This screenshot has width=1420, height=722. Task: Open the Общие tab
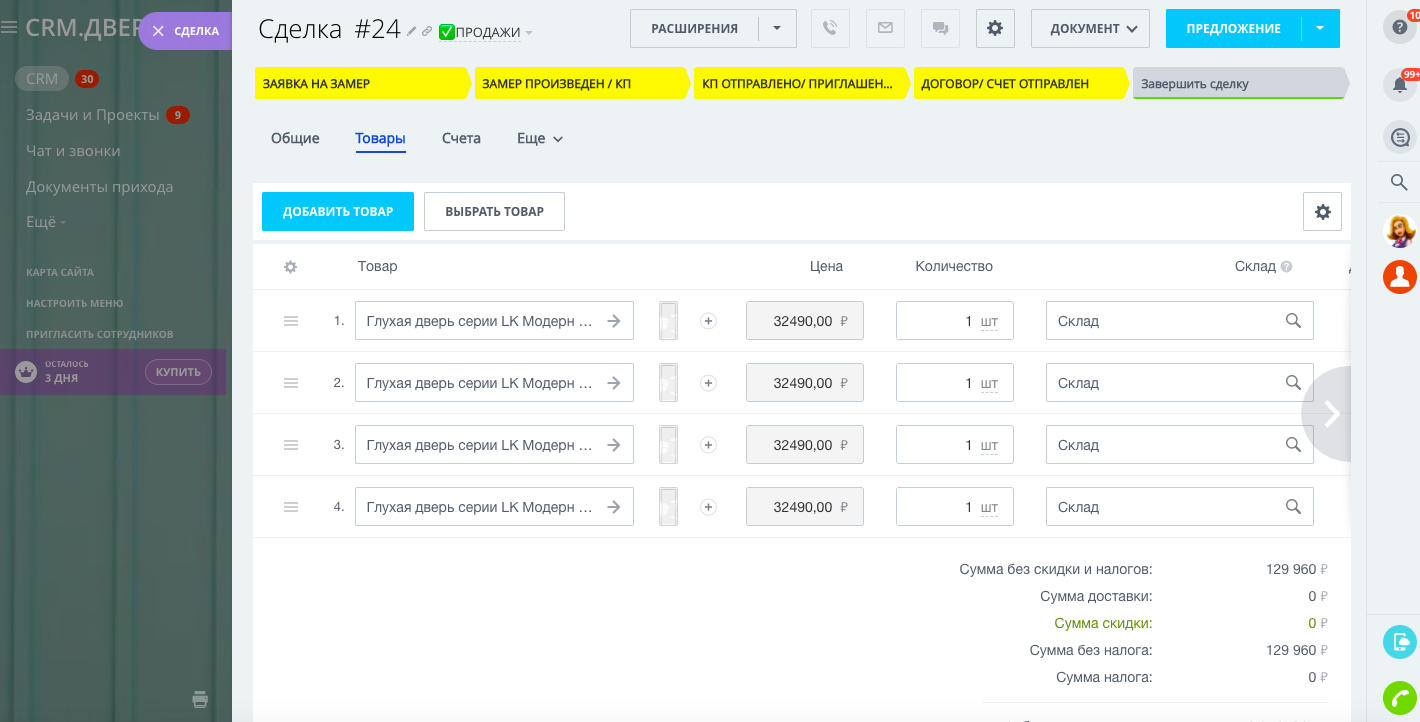coord(294,138)
